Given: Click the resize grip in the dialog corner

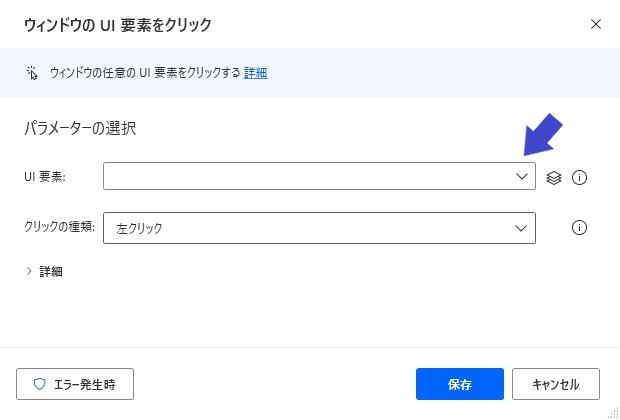Looking at the screenshot, I should point(614,412).
